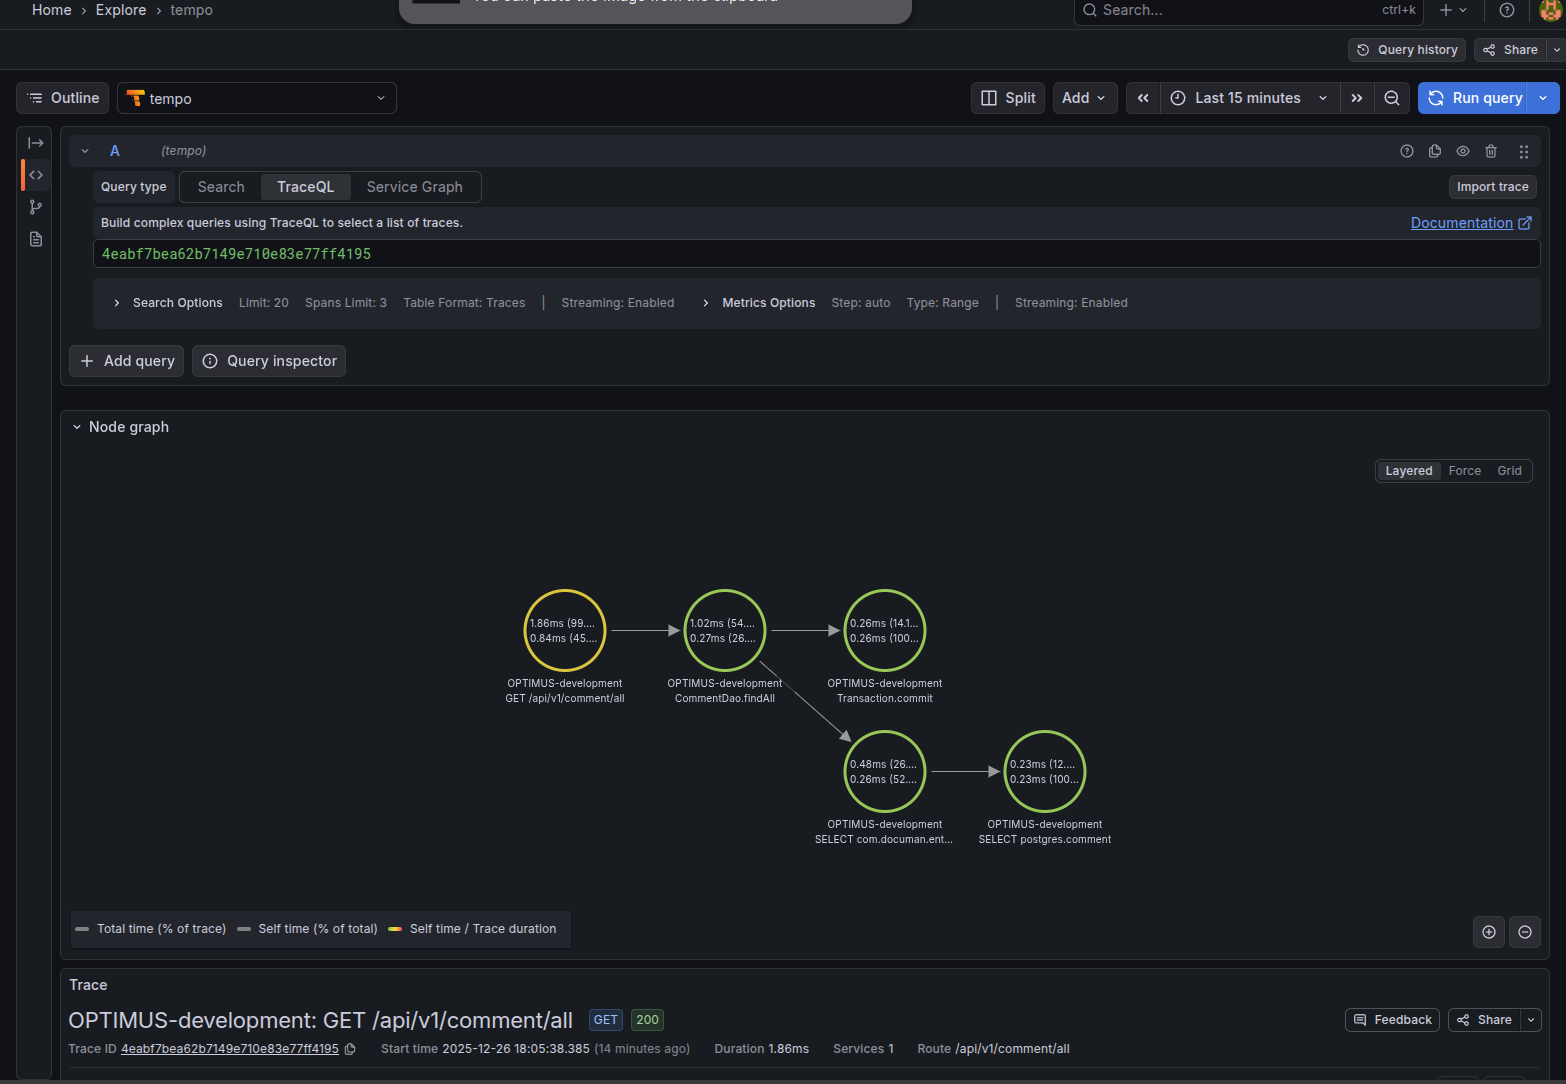Zoom out of the node graph
Viewport: 1566px width, 1084px height.
[1525, 932]
